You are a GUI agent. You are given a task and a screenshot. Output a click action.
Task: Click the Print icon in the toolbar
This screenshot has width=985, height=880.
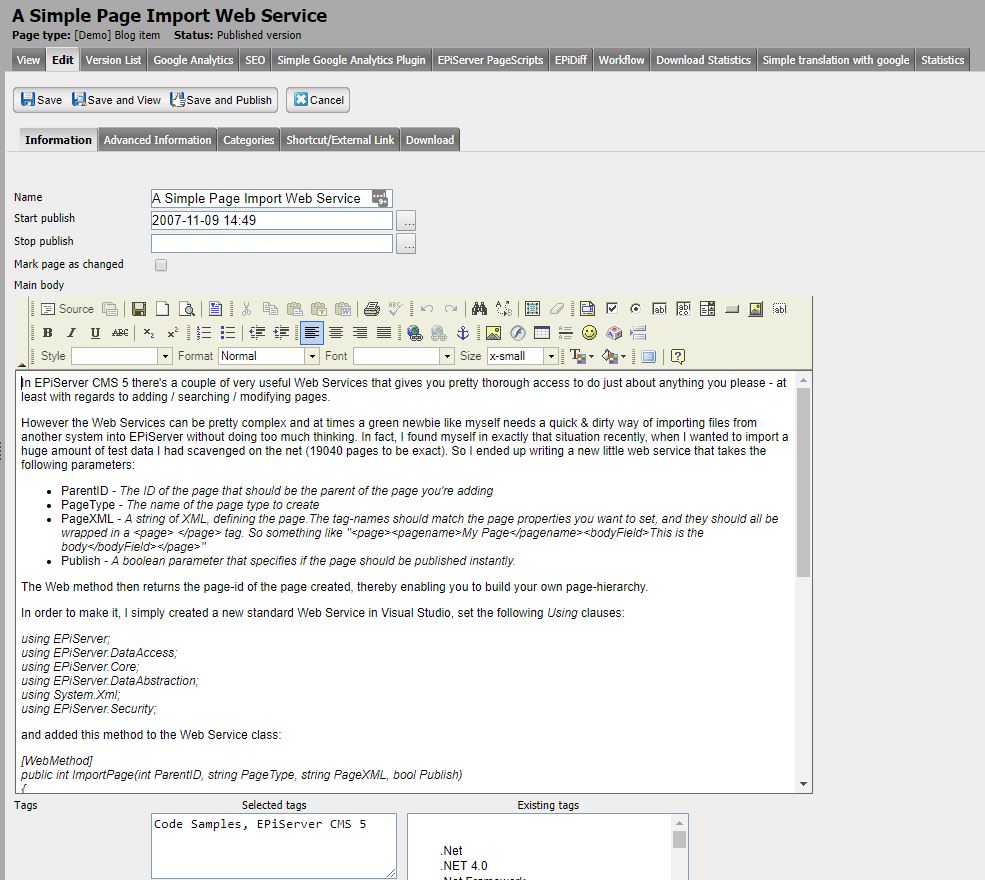click(370, 307)
